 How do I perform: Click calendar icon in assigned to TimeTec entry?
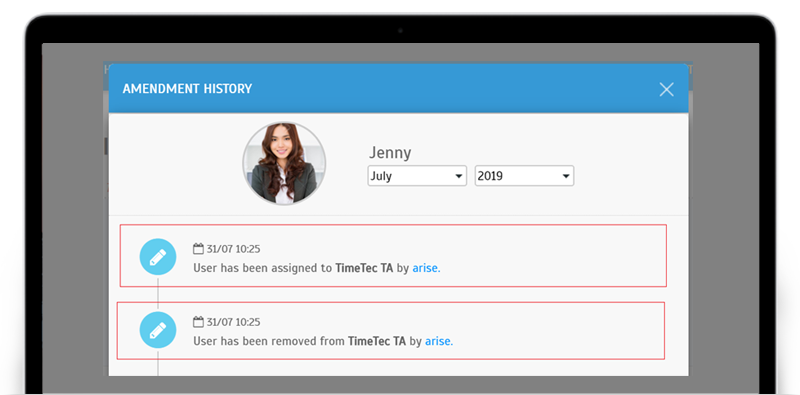(198, 249)
